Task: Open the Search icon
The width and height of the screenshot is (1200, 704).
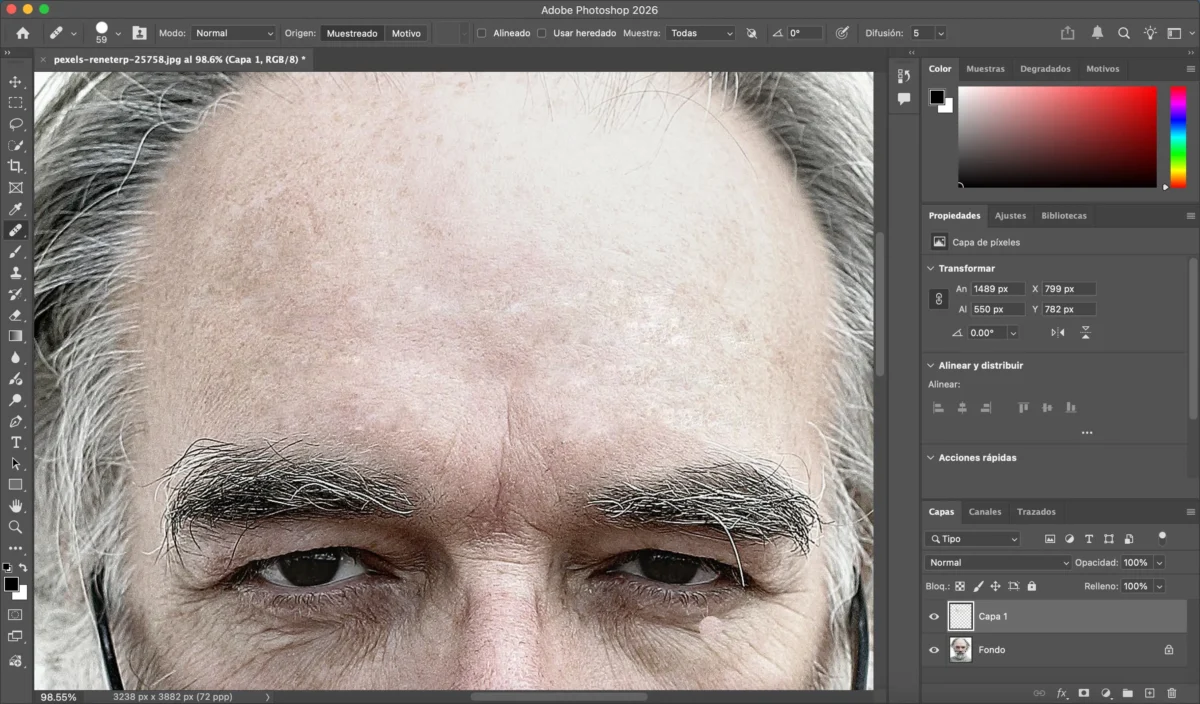Action: (1124, 33)
